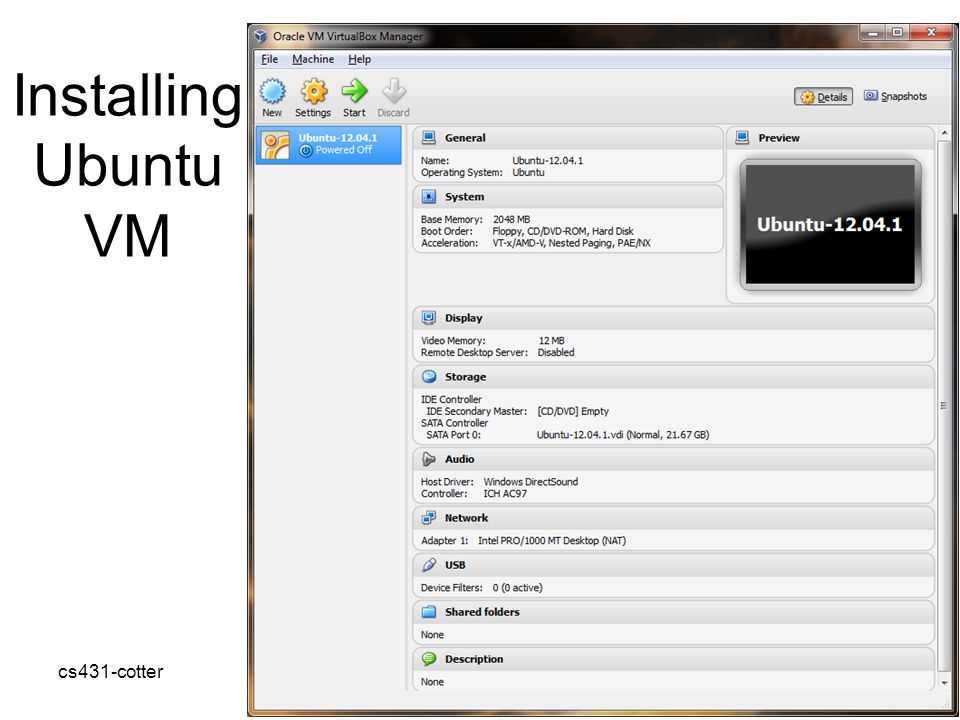Click the details pane scrollbar thumb
Image resolution: width=960 pixels, height=720 pixels.
pyautogui.click(x=944, y=405)
